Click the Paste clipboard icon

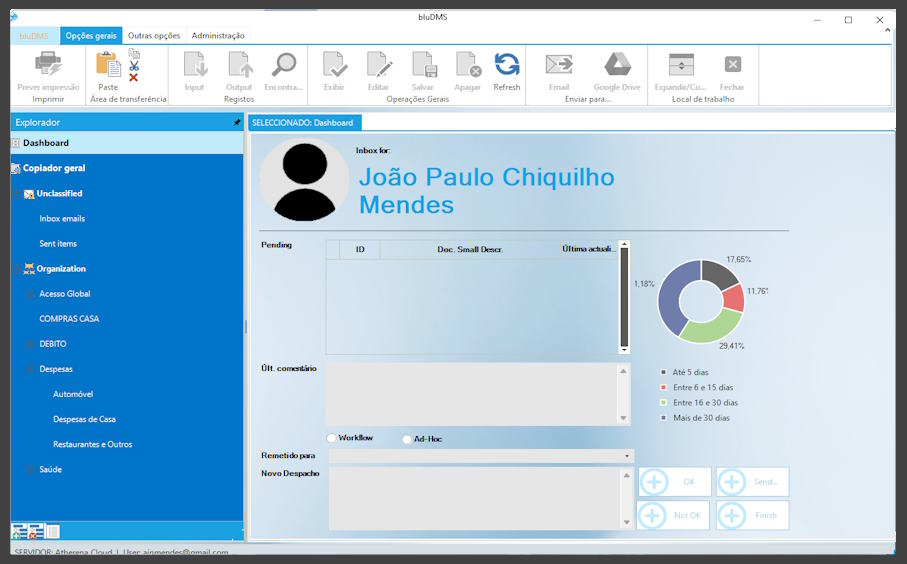108,66
